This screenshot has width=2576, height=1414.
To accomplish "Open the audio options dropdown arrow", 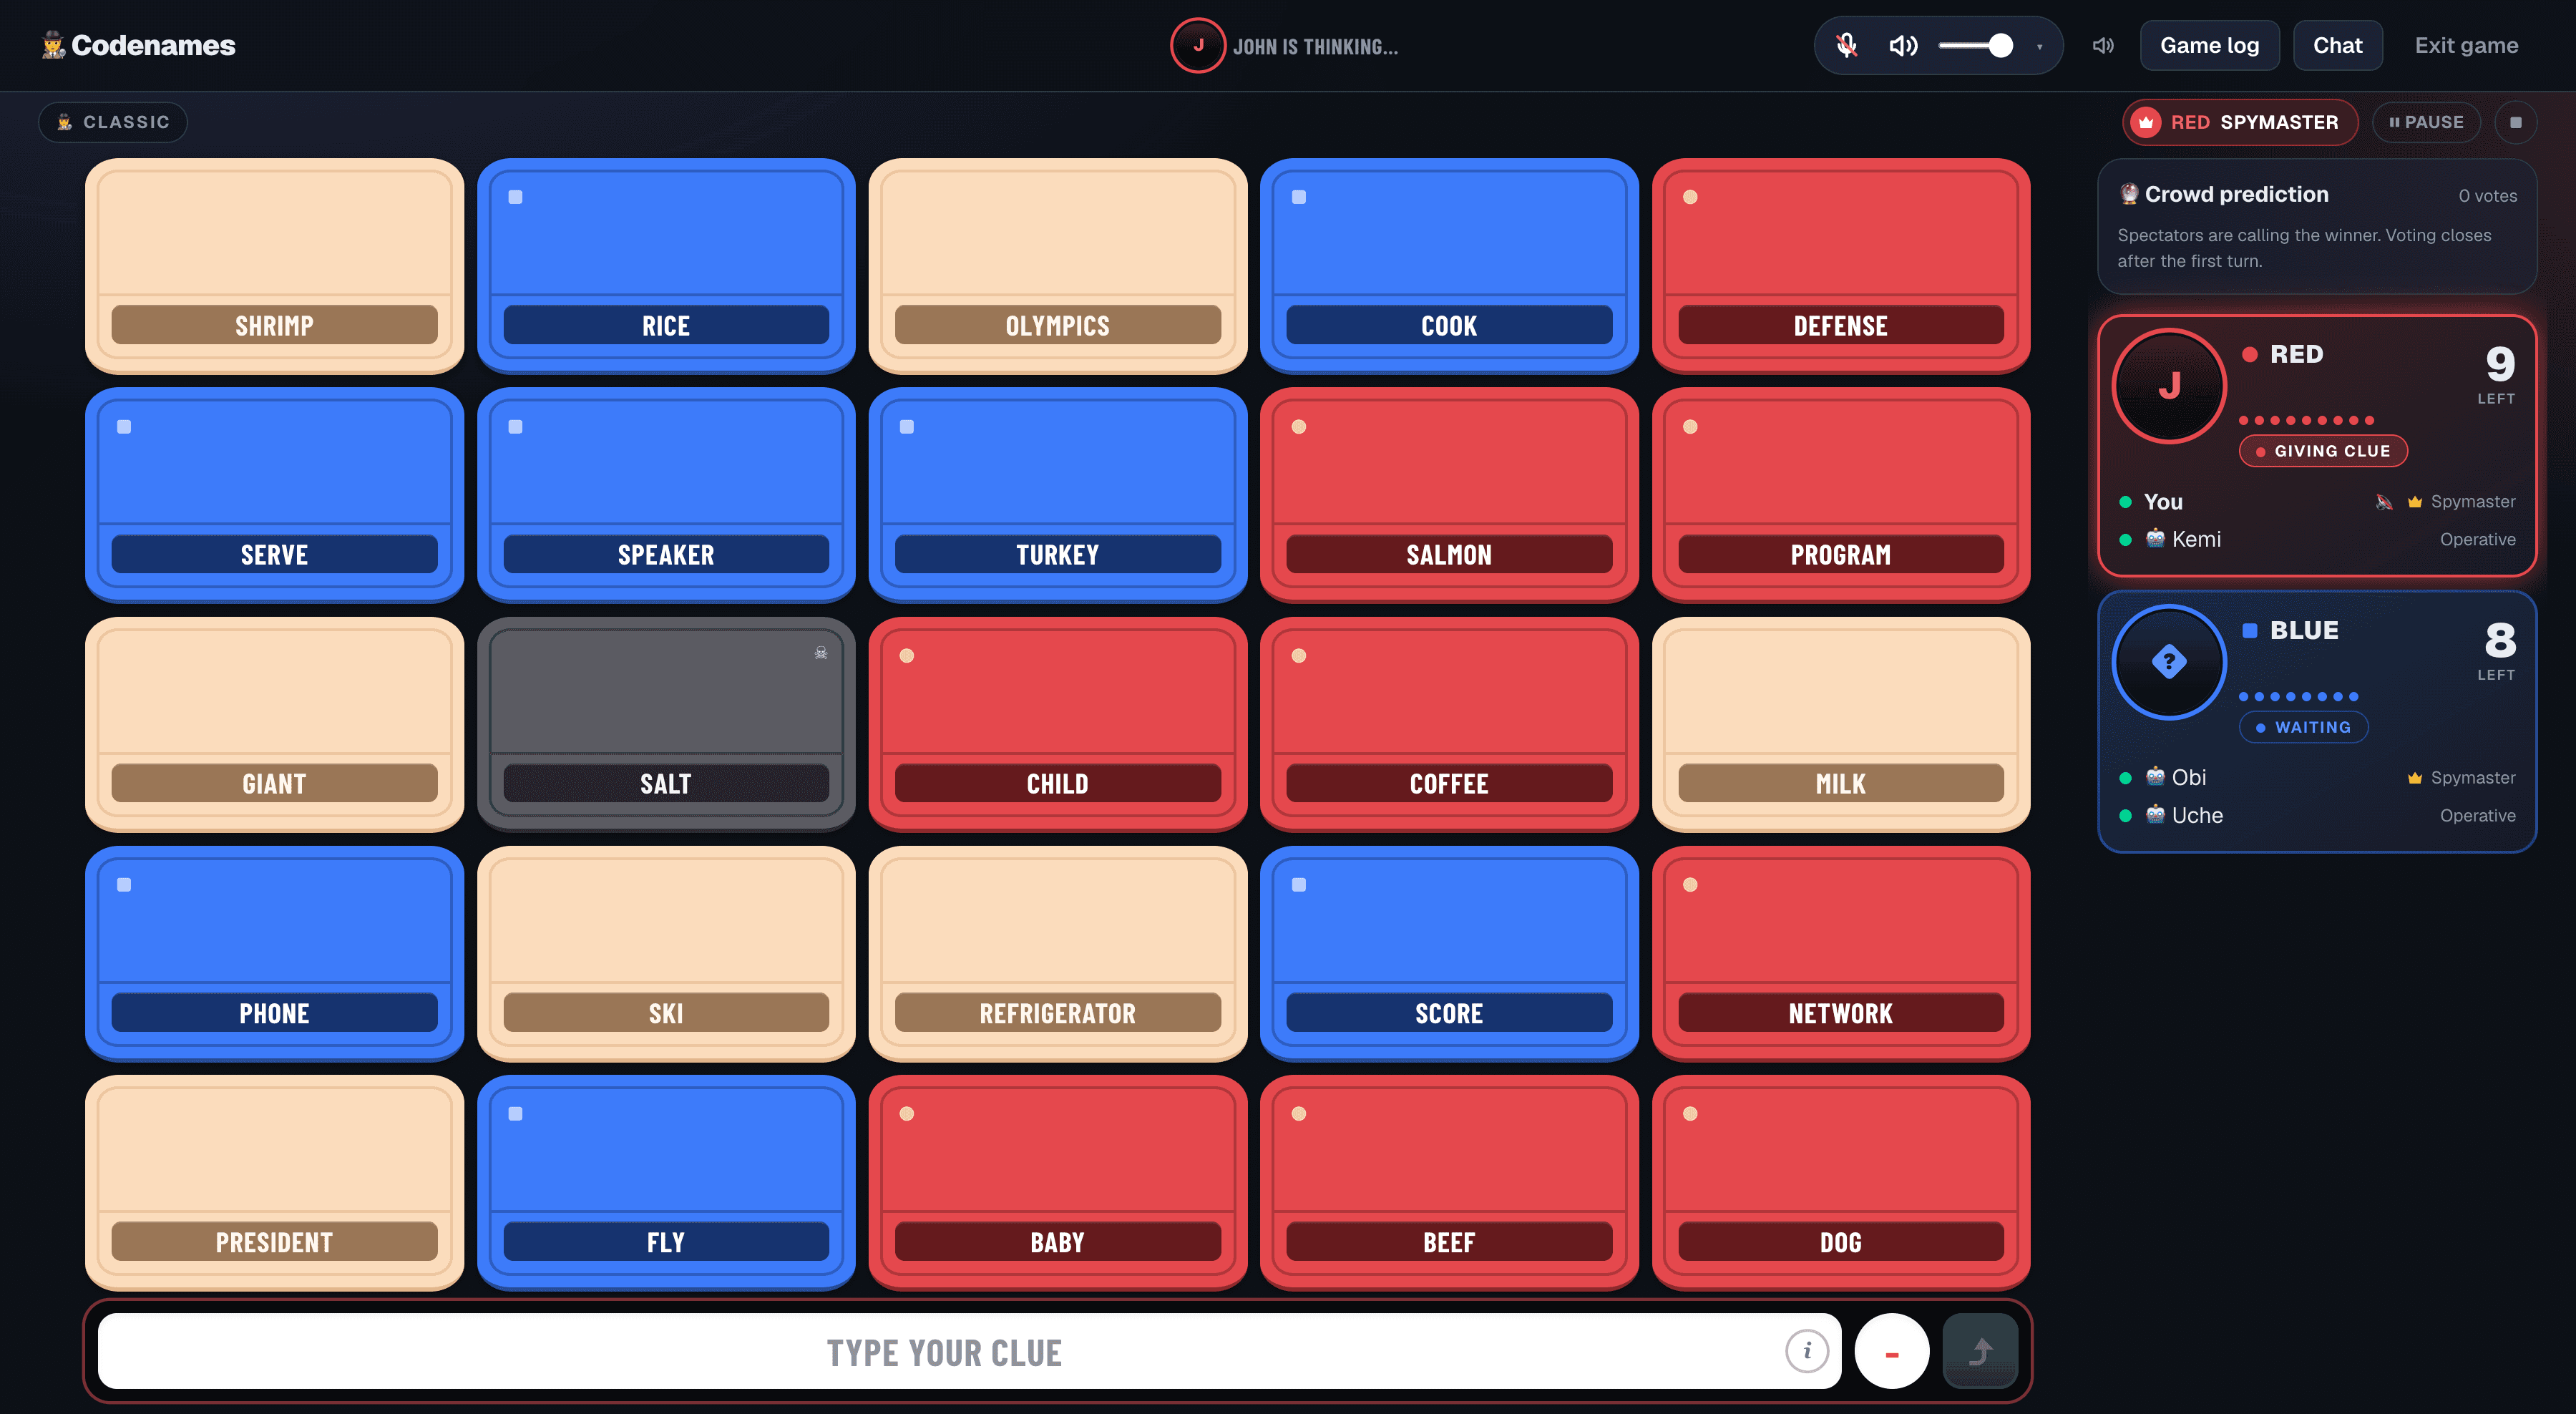I will [x=2039, y=46].
